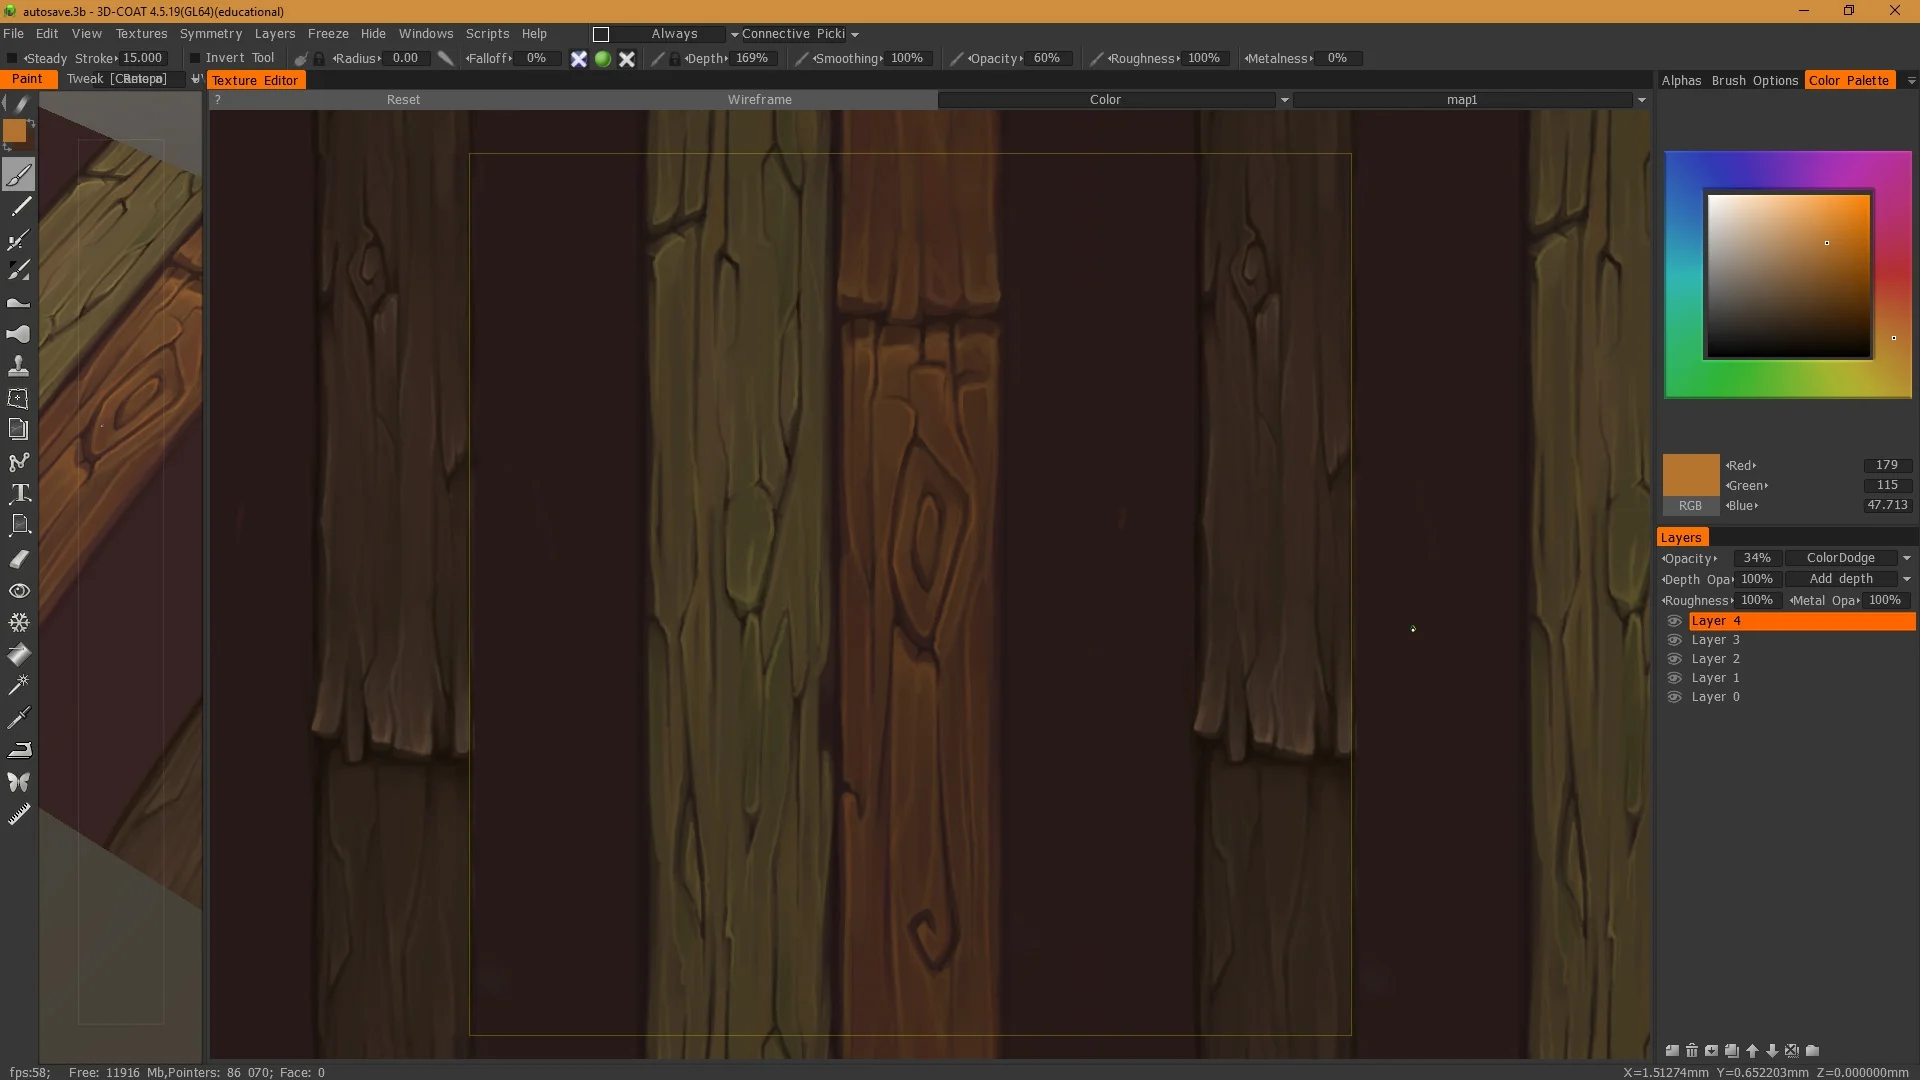
Task: Click the current orange color swatch in the left toolbar
Action: [x=15, y=131]
